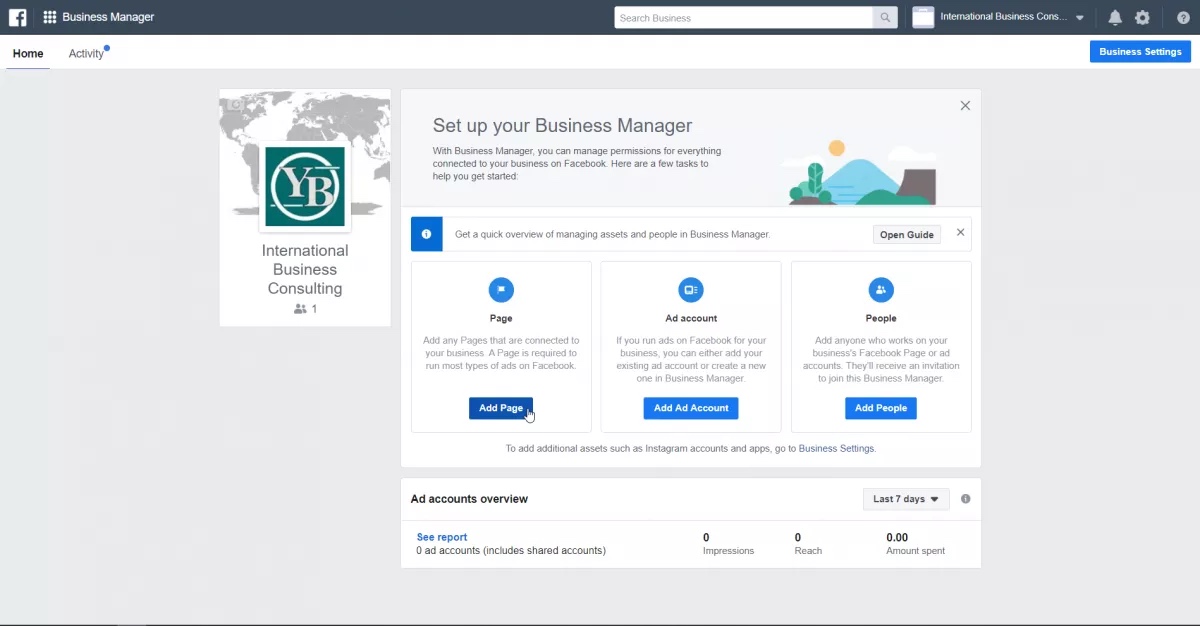Click the Open Guide button
Screen dimensions: 1200x626
[x=907, y=235]
